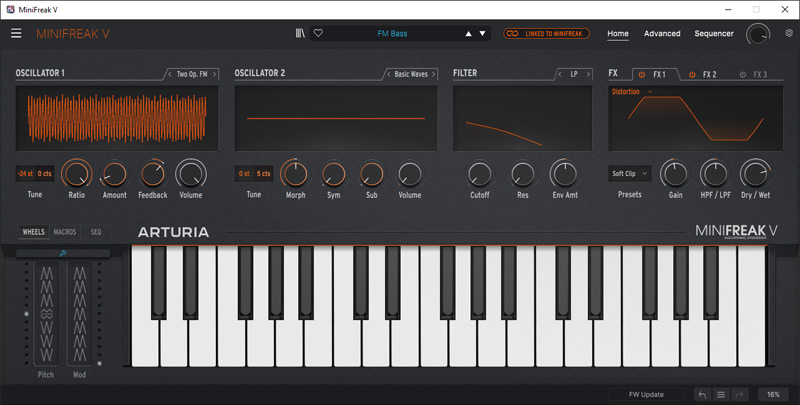Load the previous preset using up arrow
The image size is (800, 405).
466,33
